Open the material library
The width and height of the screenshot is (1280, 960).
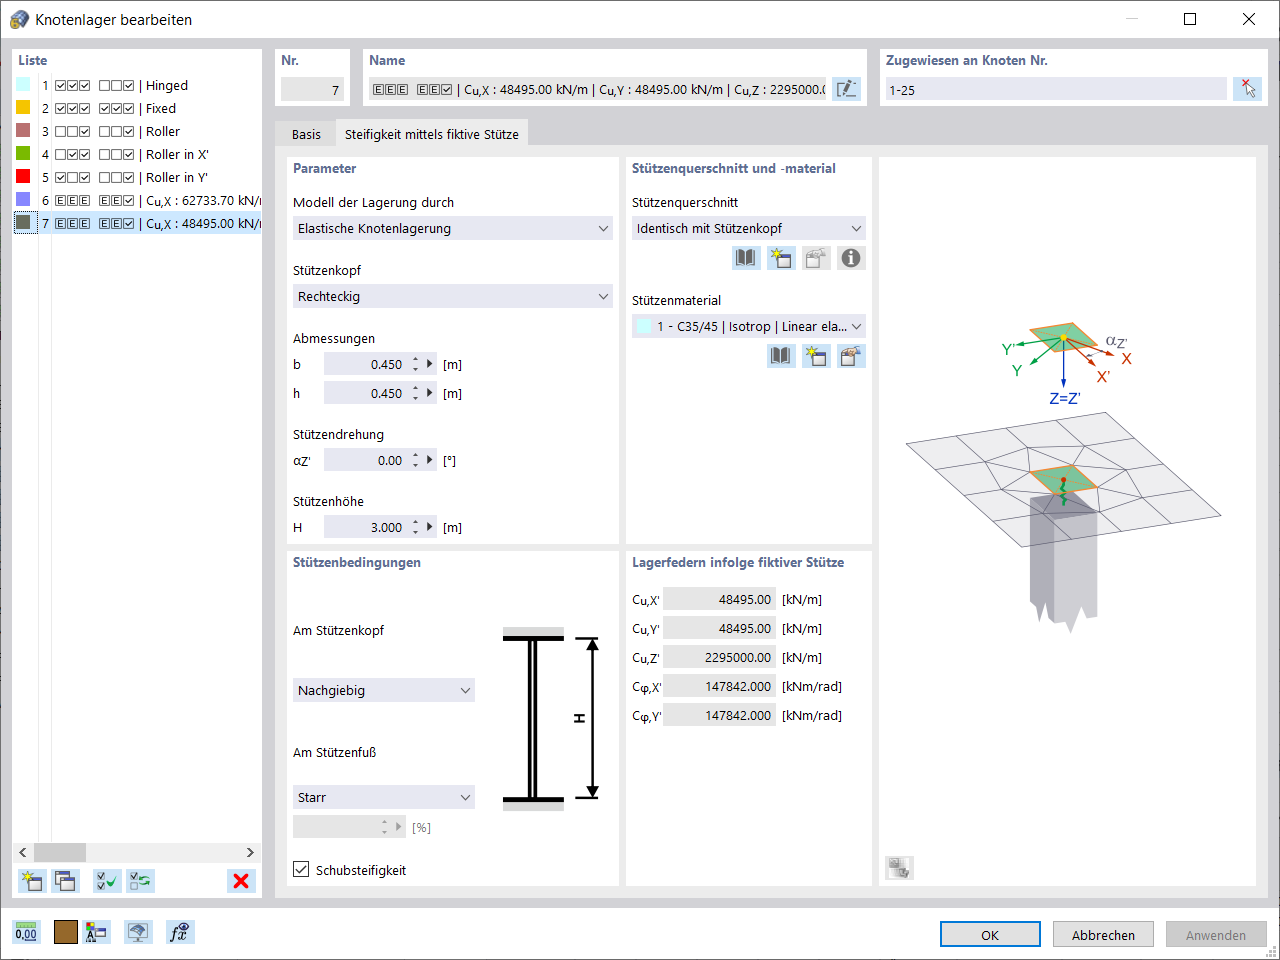coord(781,356)
